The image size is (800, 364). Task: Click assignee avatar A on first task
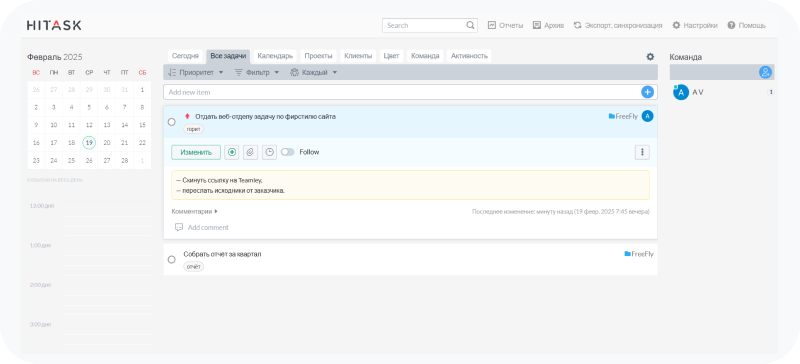[x=647, y=116]
